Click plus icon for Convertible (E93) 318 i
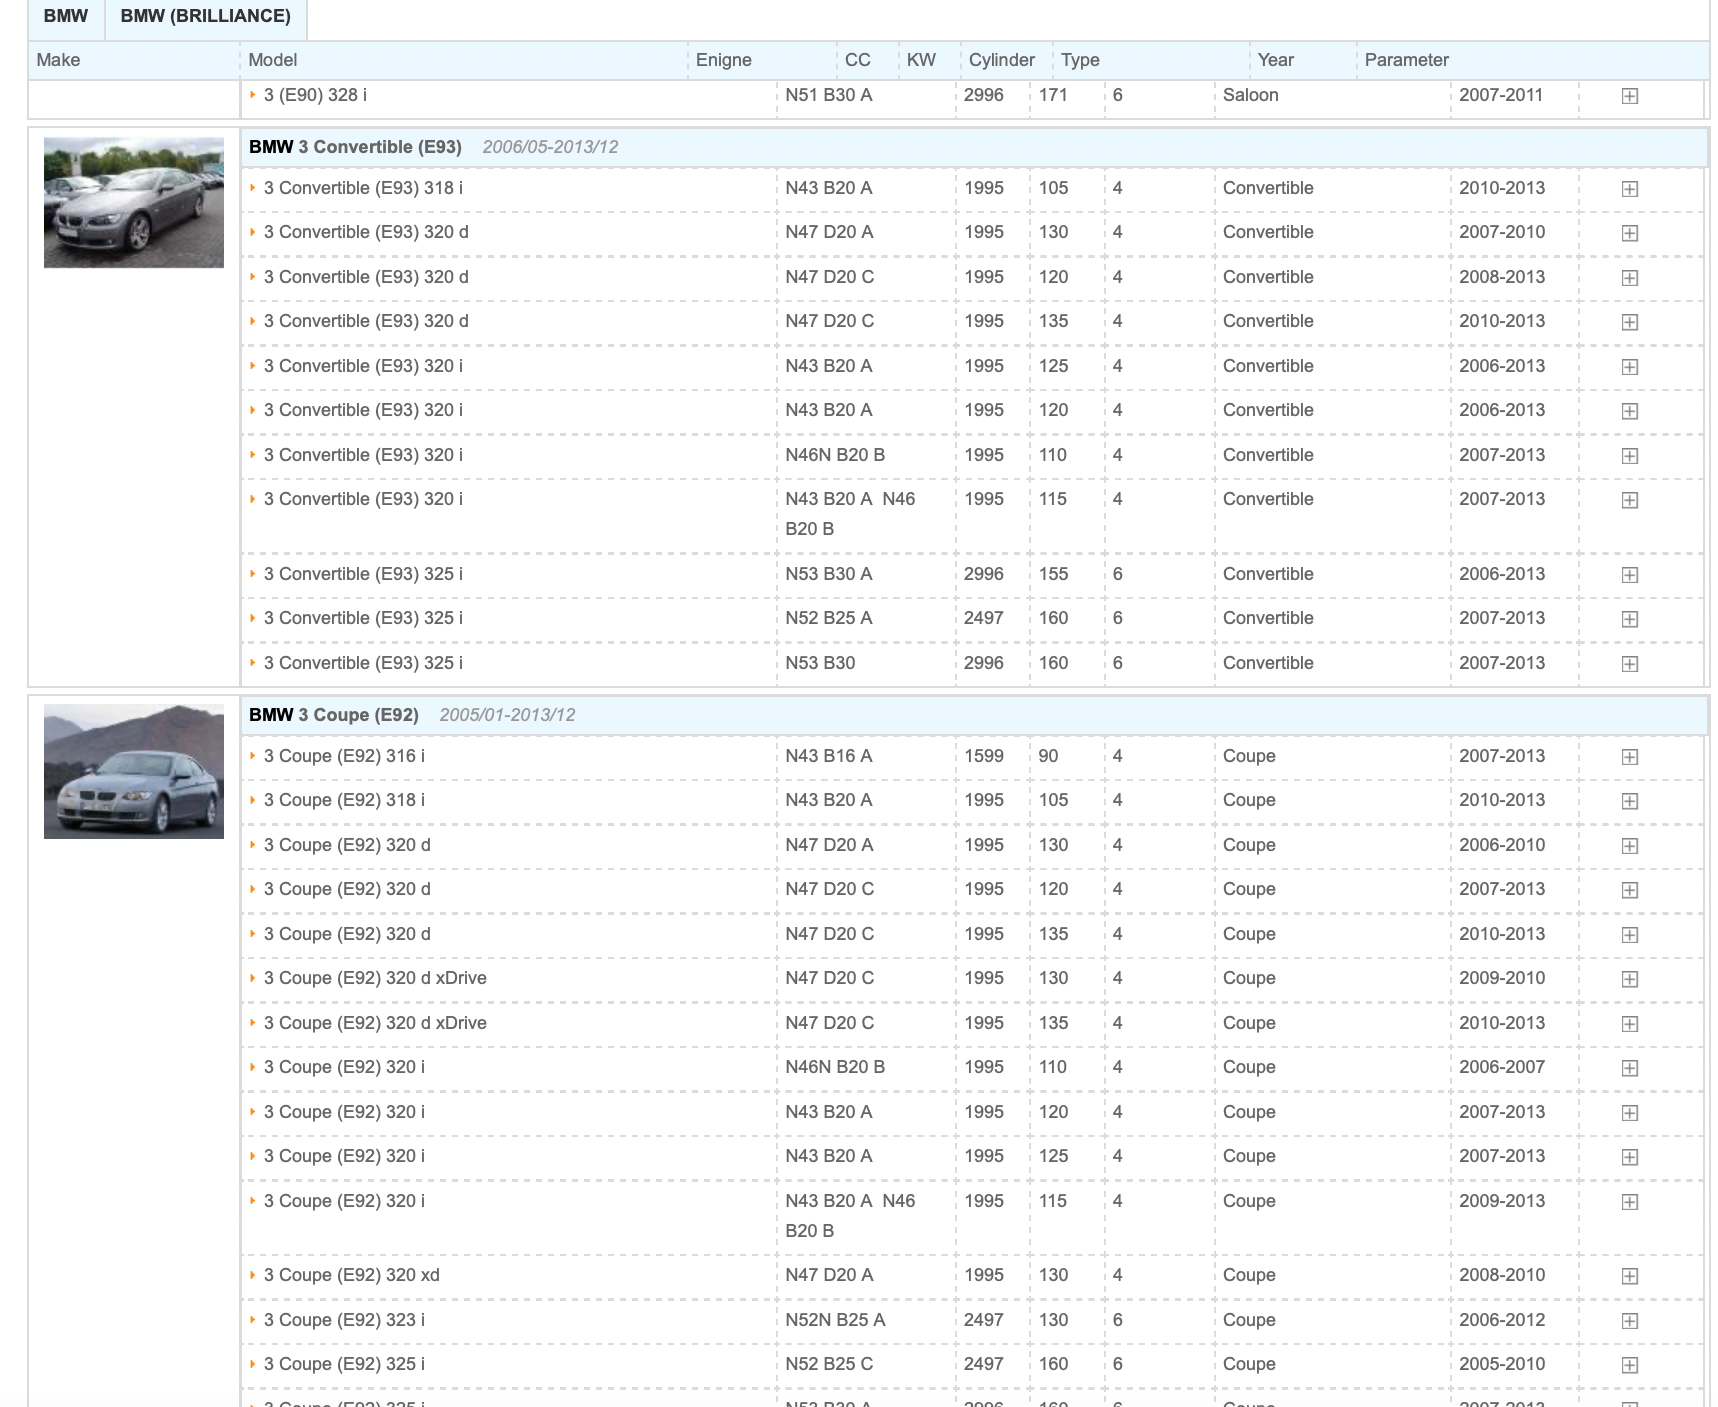The width and height of the screenshot is (1718, 1407). pyautogui.click(x=1629, y=189)
